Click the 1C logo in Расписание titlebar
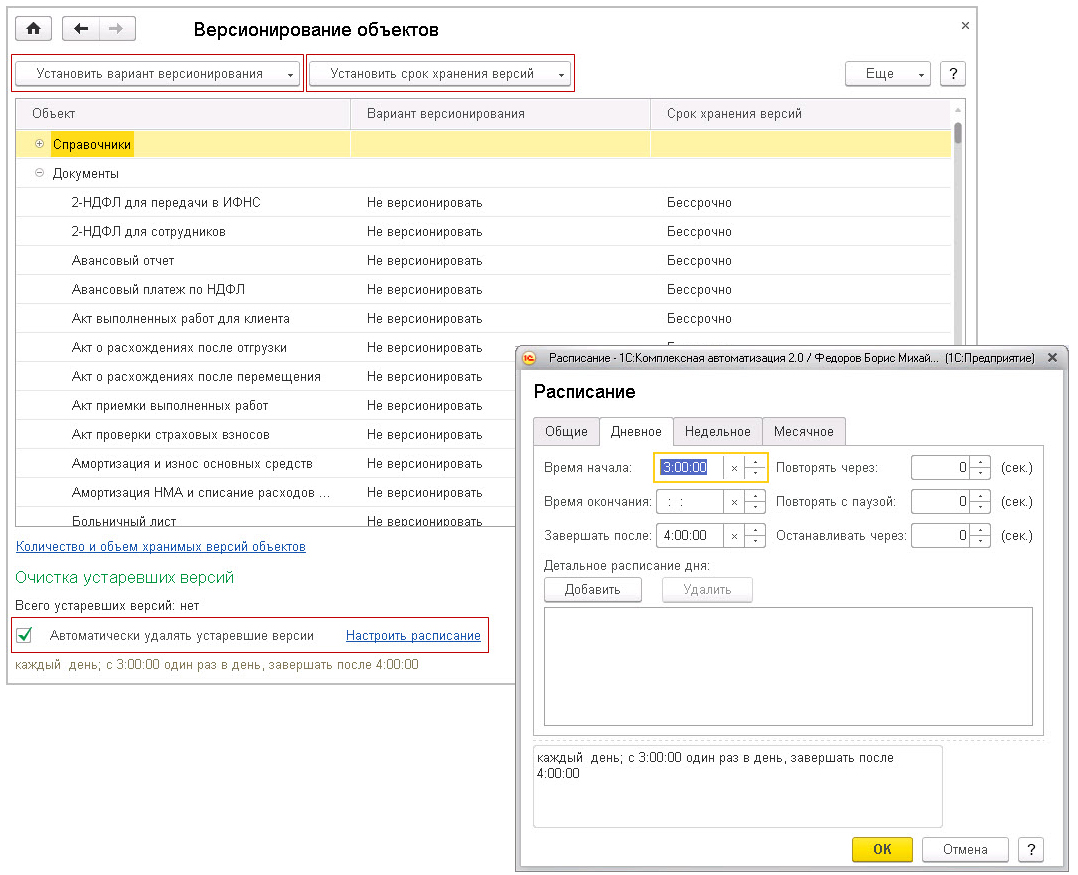 pyautogui.click(x=529, y=357)
